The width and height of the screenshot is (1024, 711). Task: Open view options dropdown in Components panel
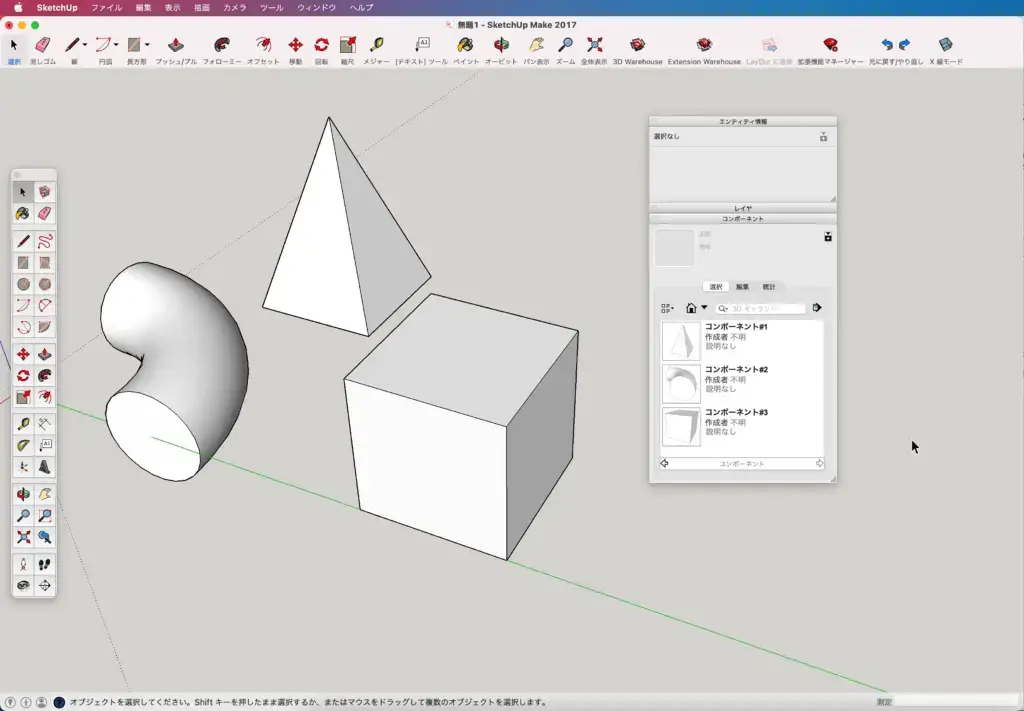[x=667, y=308]
